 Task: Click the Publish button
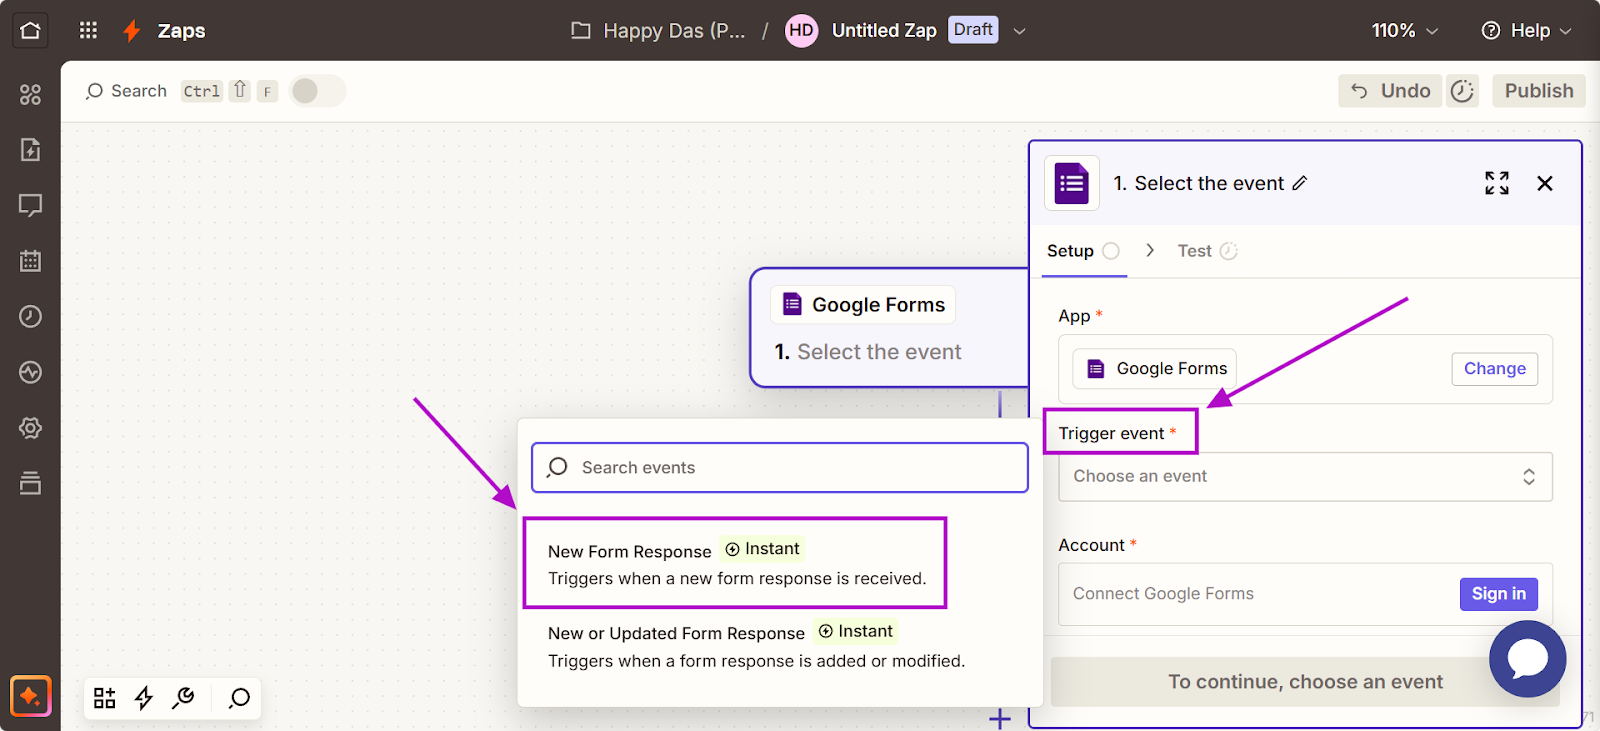coord(1539,91)
